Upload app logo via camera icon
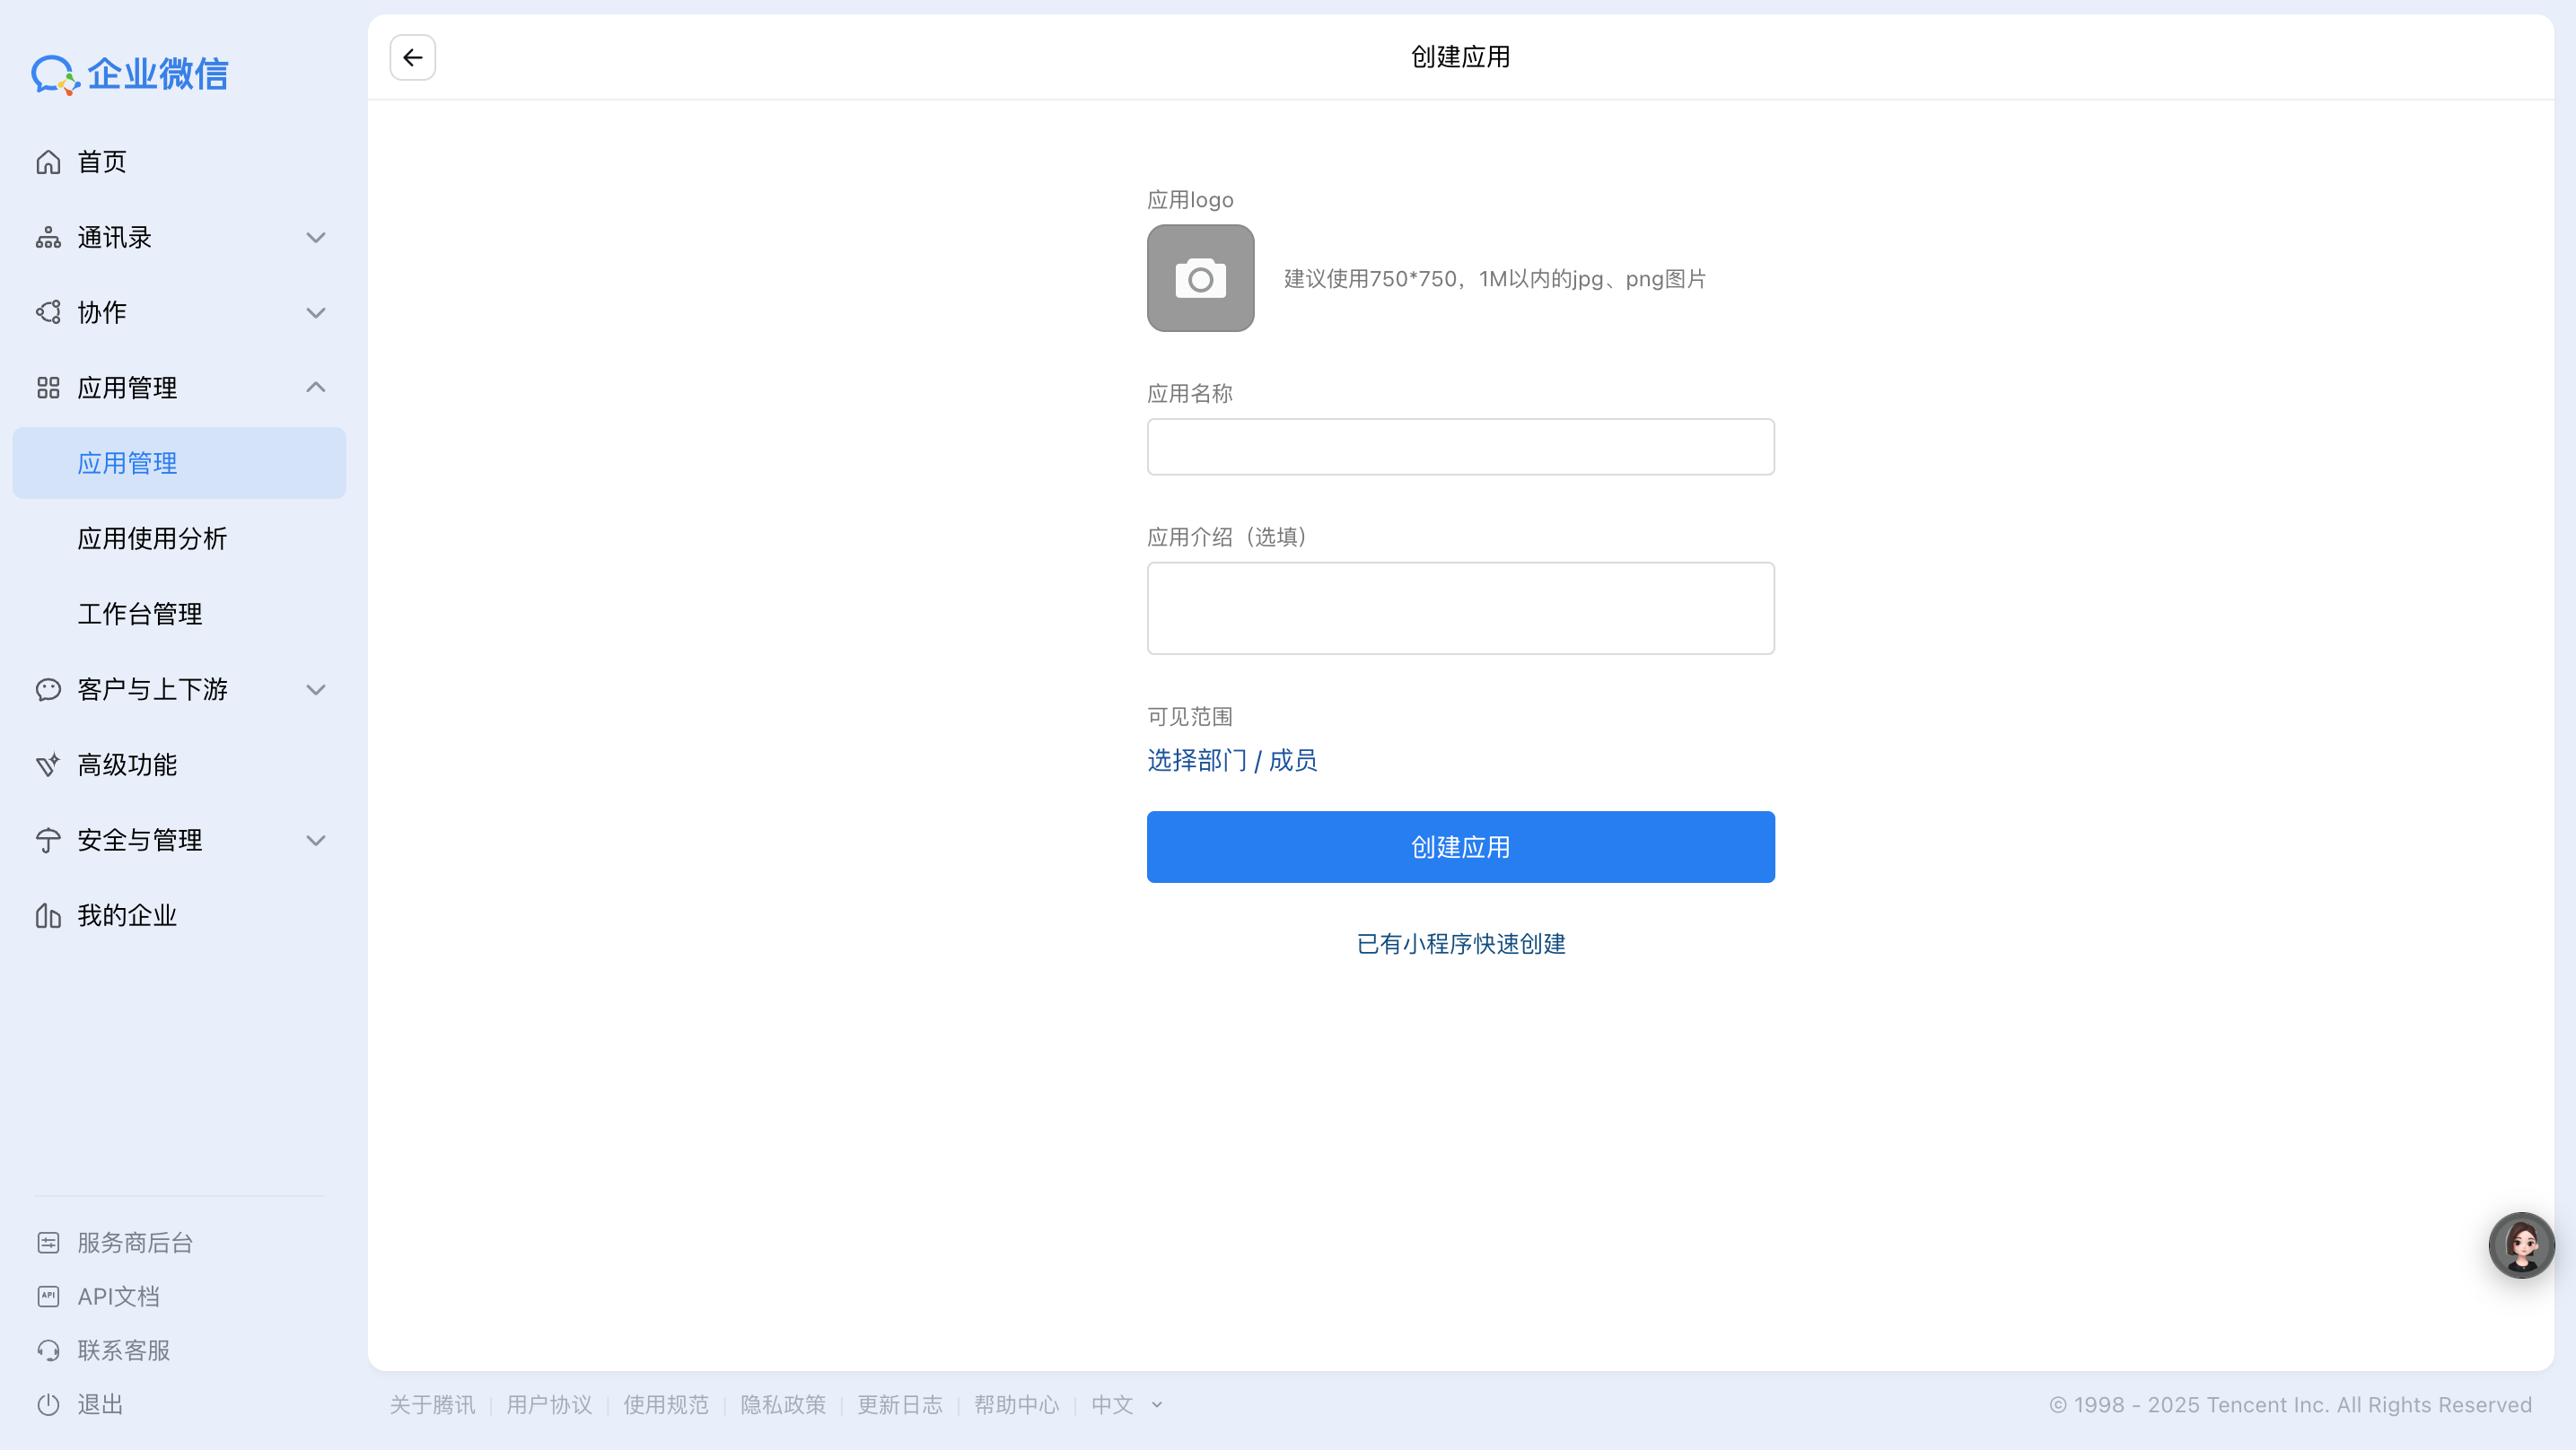 (1200, 278)
